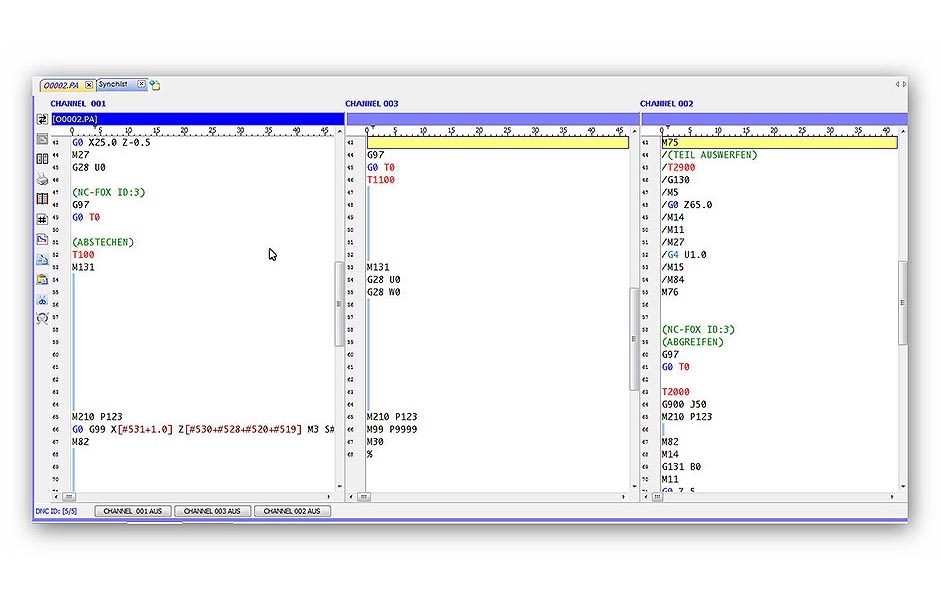This screenshot has height=600, width=940.
Task: Select the hash grid icon in sidebar
Action: coord(42,219)
